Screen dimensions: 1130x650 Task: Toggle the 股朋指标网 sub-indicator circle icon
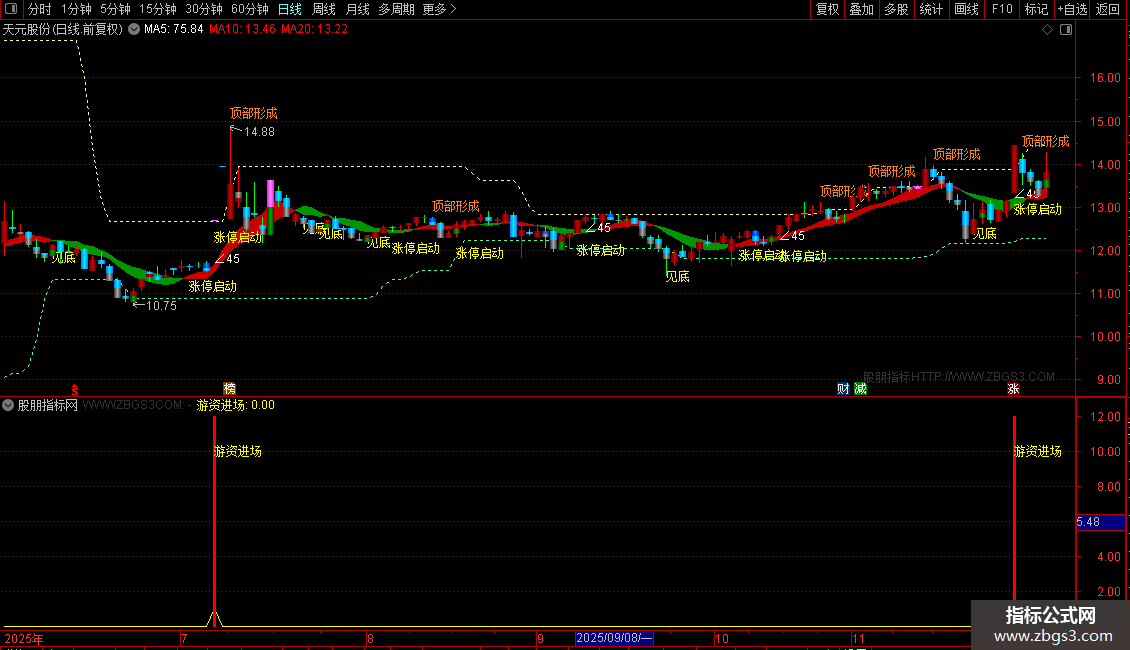[8, 405]
